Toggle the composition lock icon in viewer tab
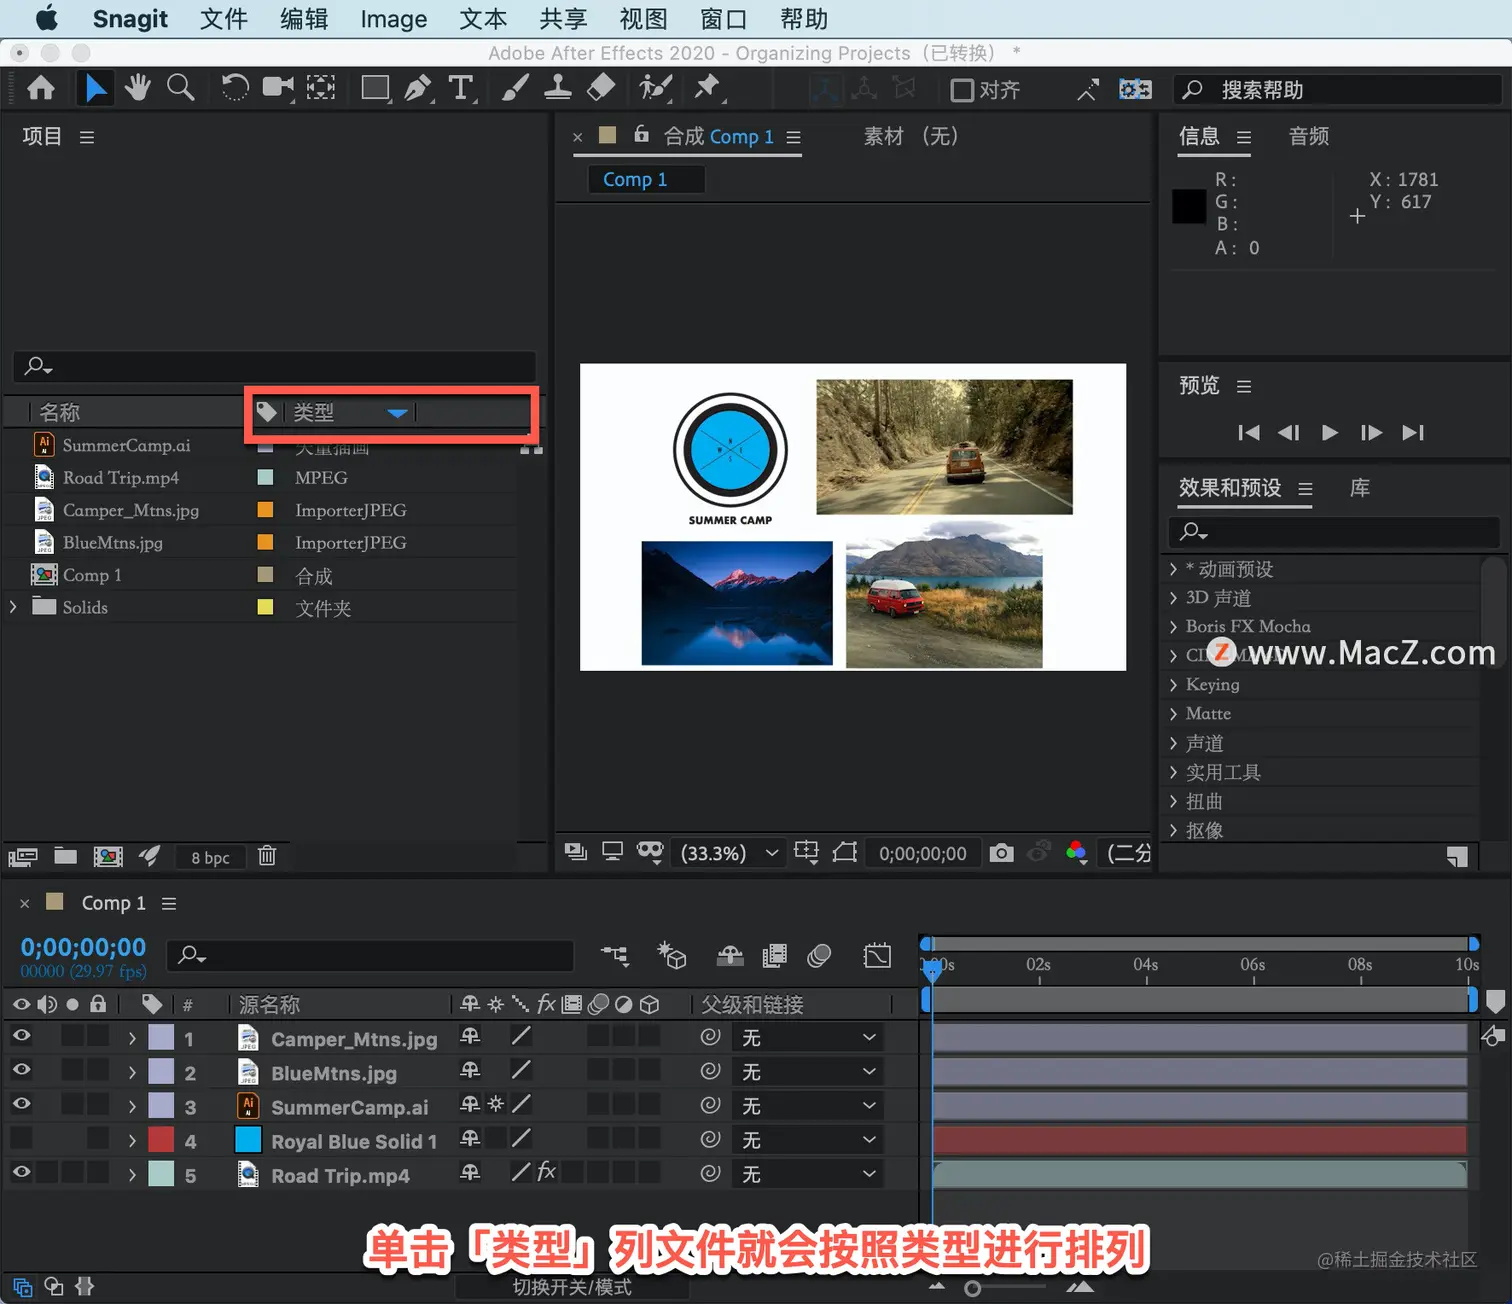 [642, 134]
